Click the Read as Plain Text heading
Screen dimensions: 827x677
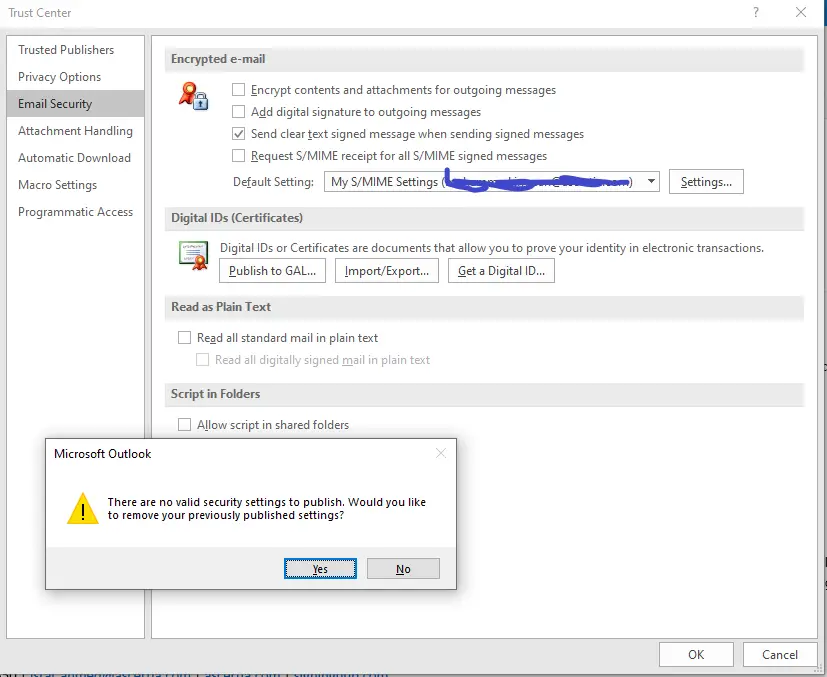221,306
